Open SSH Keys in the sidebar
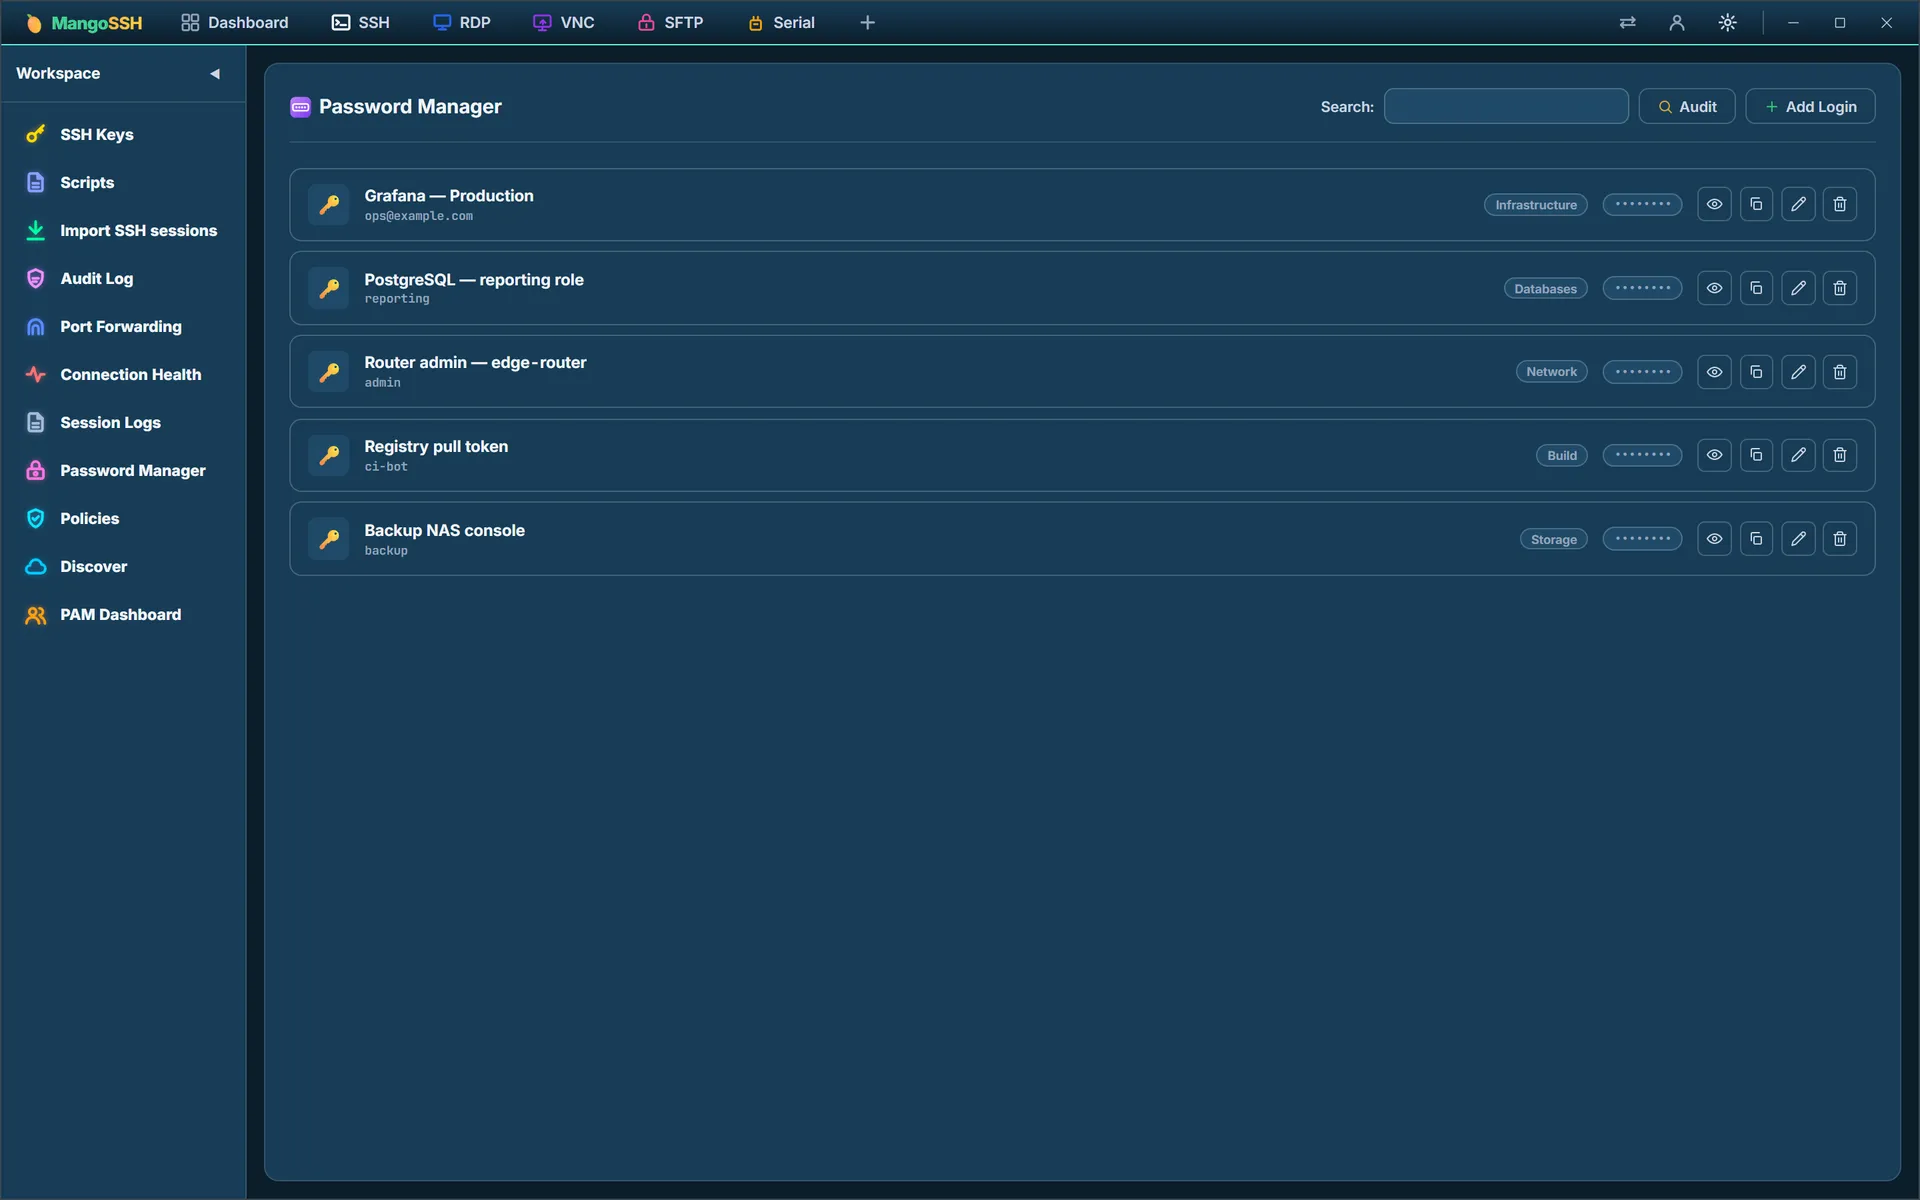 (124, 134)
